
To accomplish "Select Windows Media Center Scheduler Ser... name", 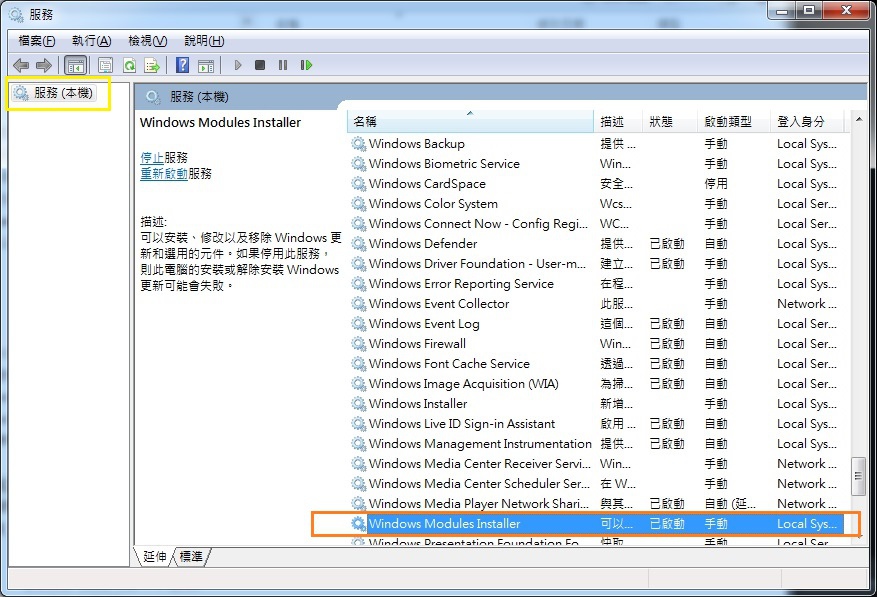I will 479,483.
